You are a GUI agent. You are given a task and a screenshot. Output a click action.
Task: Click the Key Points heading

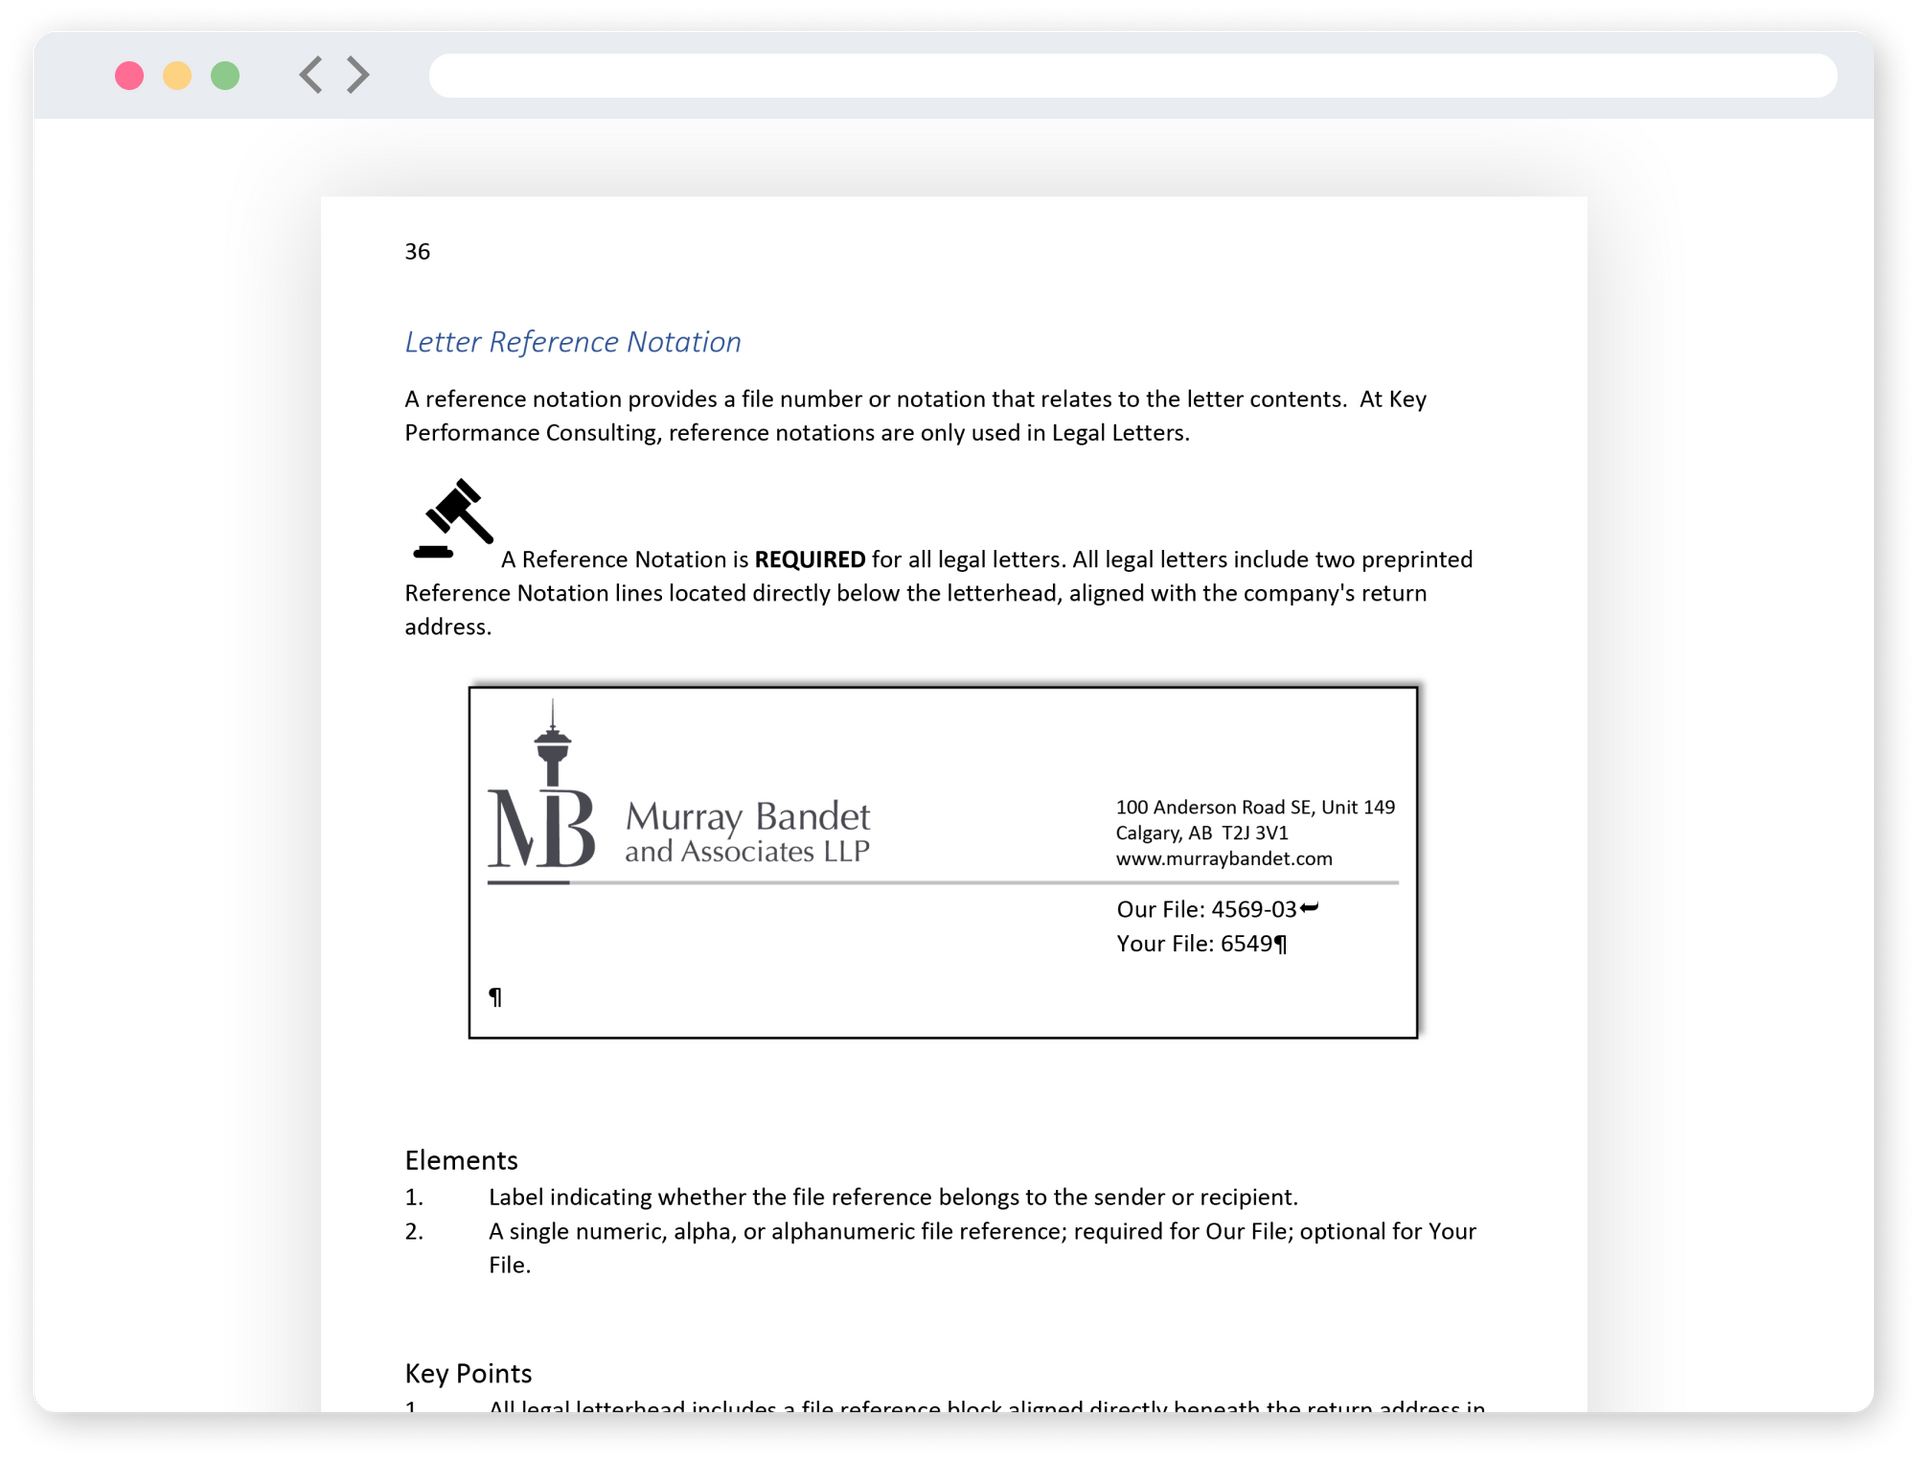[x=468, y=1373]
